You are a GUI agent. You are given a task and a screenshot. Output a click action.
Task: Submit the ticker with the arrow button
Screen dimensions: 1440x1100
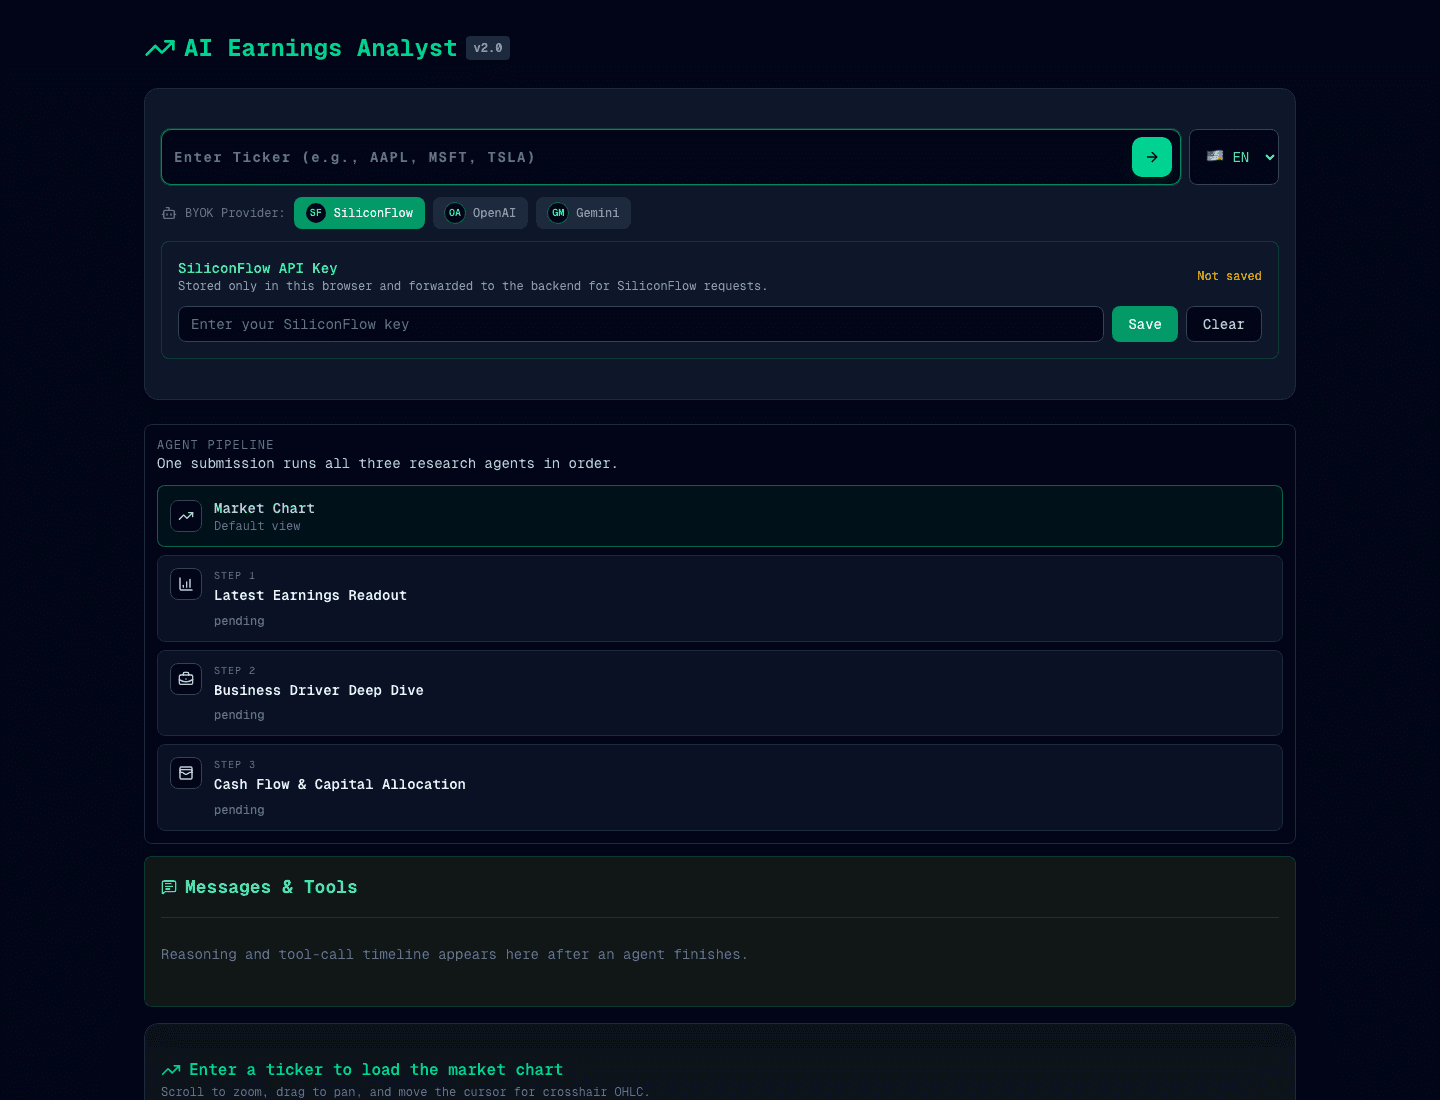tap(1152, 157)
